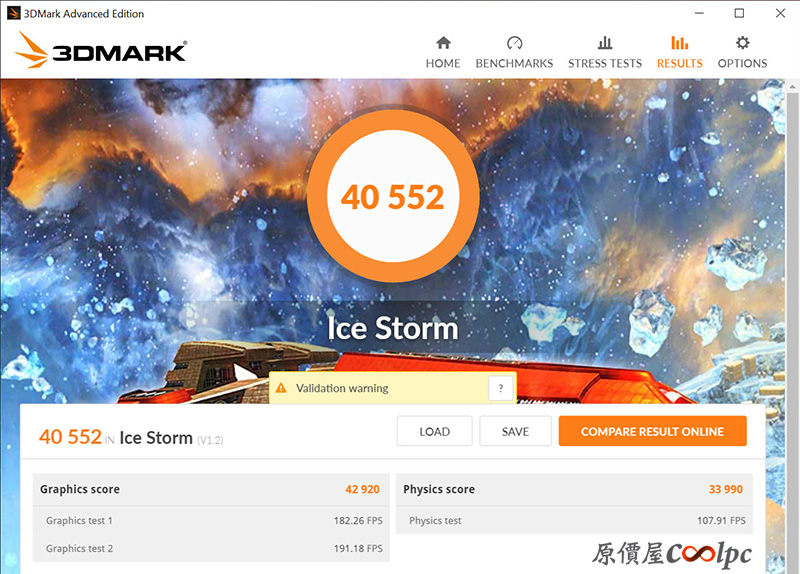Click the Validation warning banner text

click(x=342, y=388)
